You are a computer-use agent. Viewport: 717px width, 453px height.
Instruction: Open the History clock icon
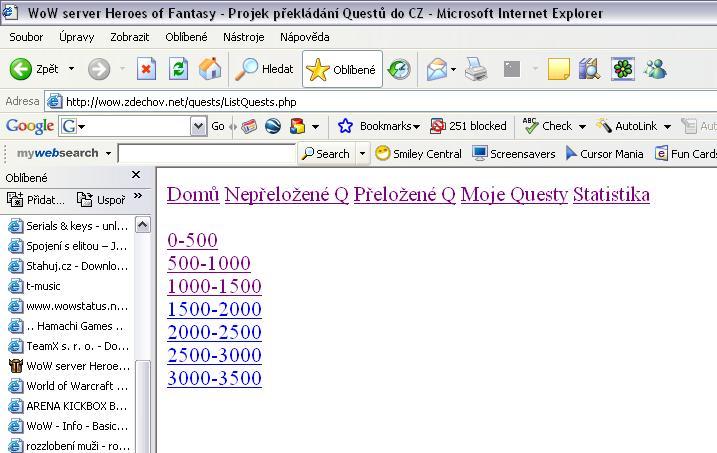tap(399, 69)
